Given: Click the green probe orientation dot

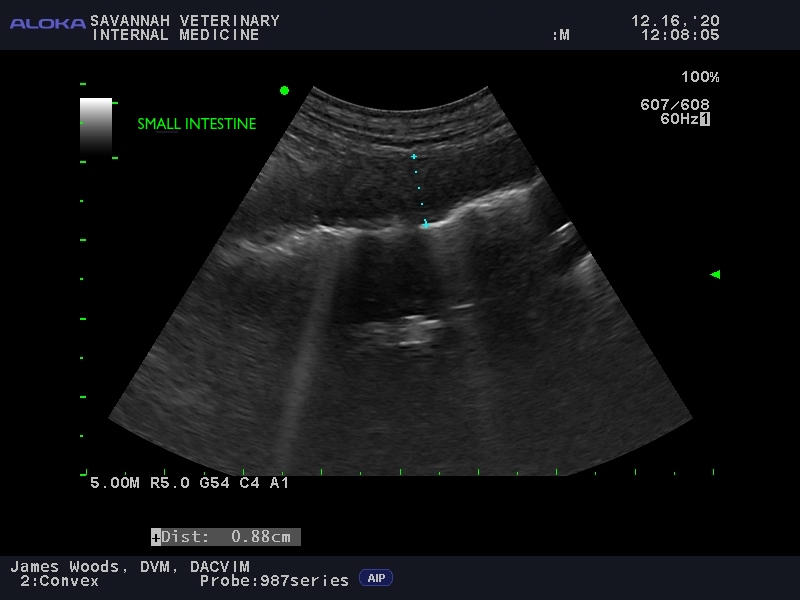Looking at the screenshot, I should [285, 91].
